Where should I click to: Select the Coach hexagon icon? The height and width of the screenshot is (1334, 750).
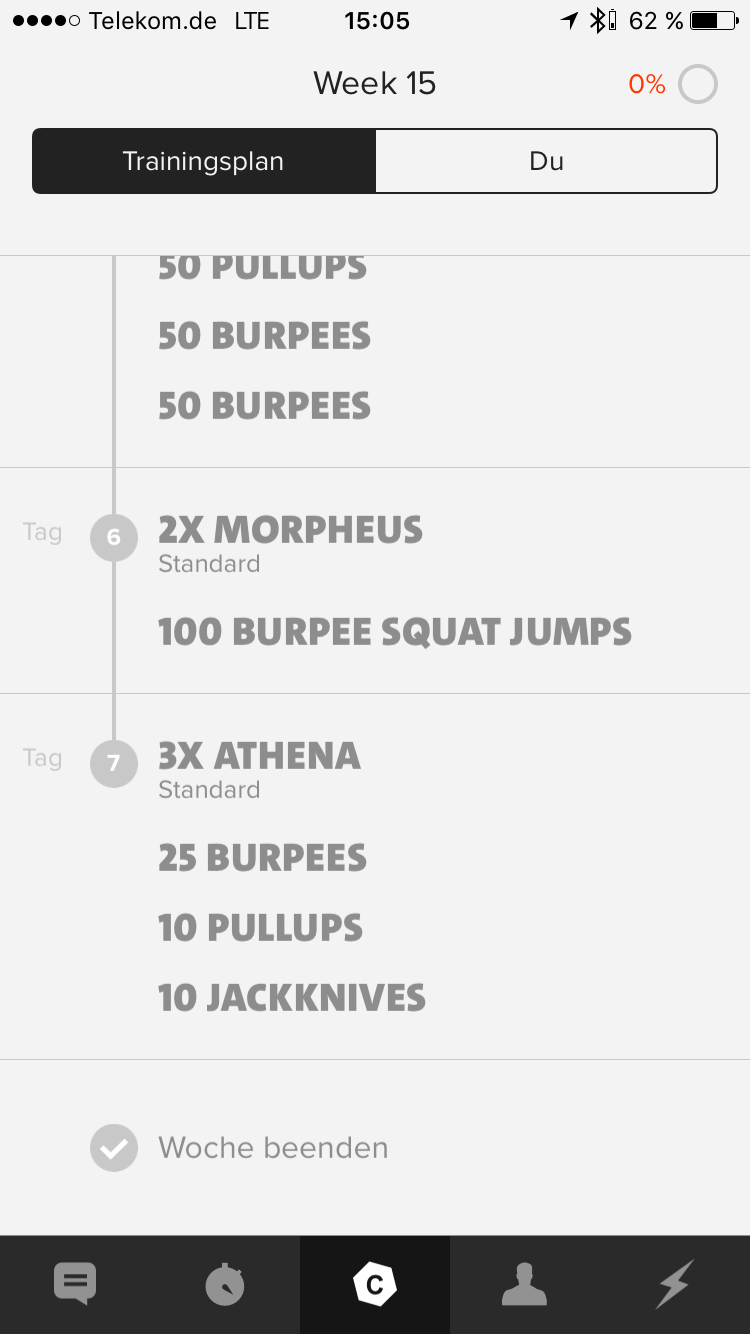pos(375,1284)
